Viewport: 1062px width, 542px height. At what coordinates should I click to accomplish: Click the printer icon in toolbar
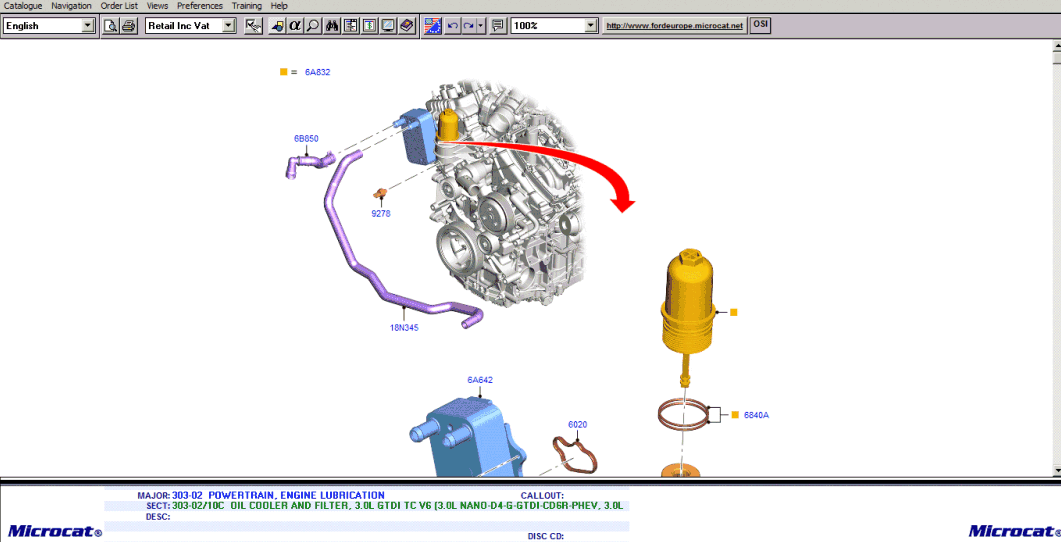128,26
